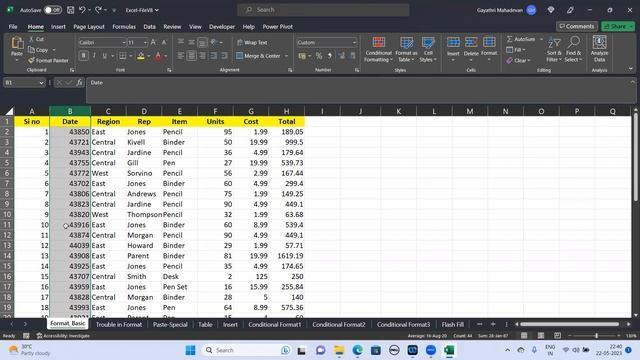The height and width of the screenshot is (360, 640).
Task: Toggle Underline formatting
Action: click(x=105, y=56)
